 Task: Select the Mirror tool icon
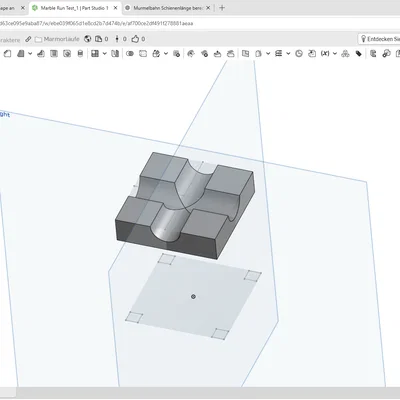click(x=115, y=53)
